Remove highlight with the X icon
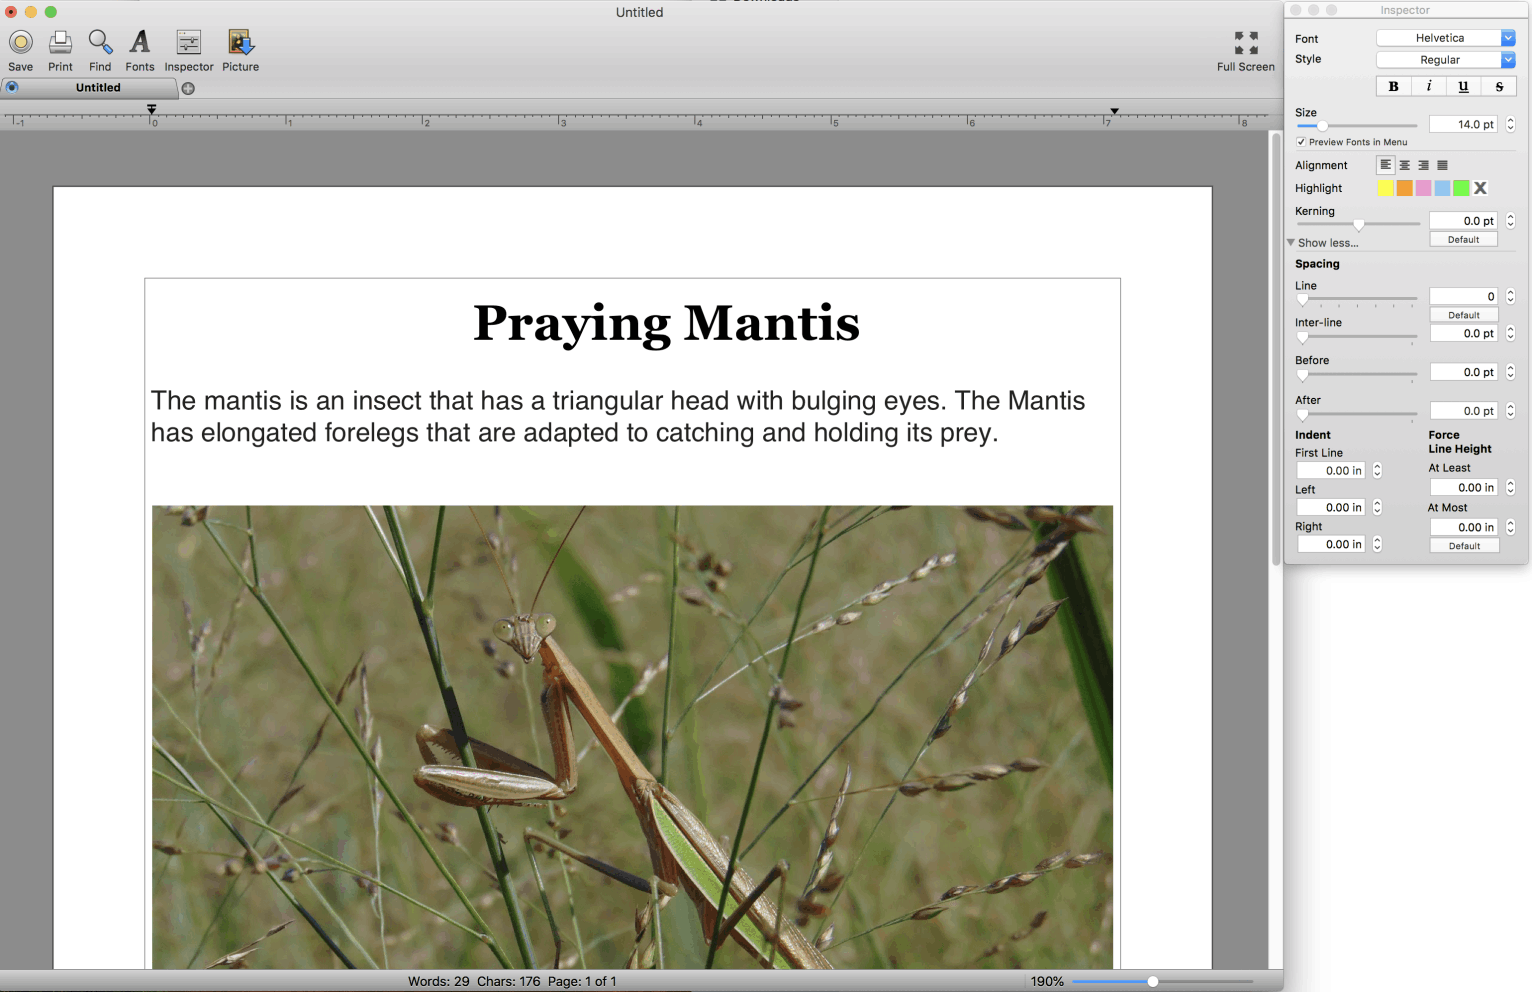 [1481, 188]
